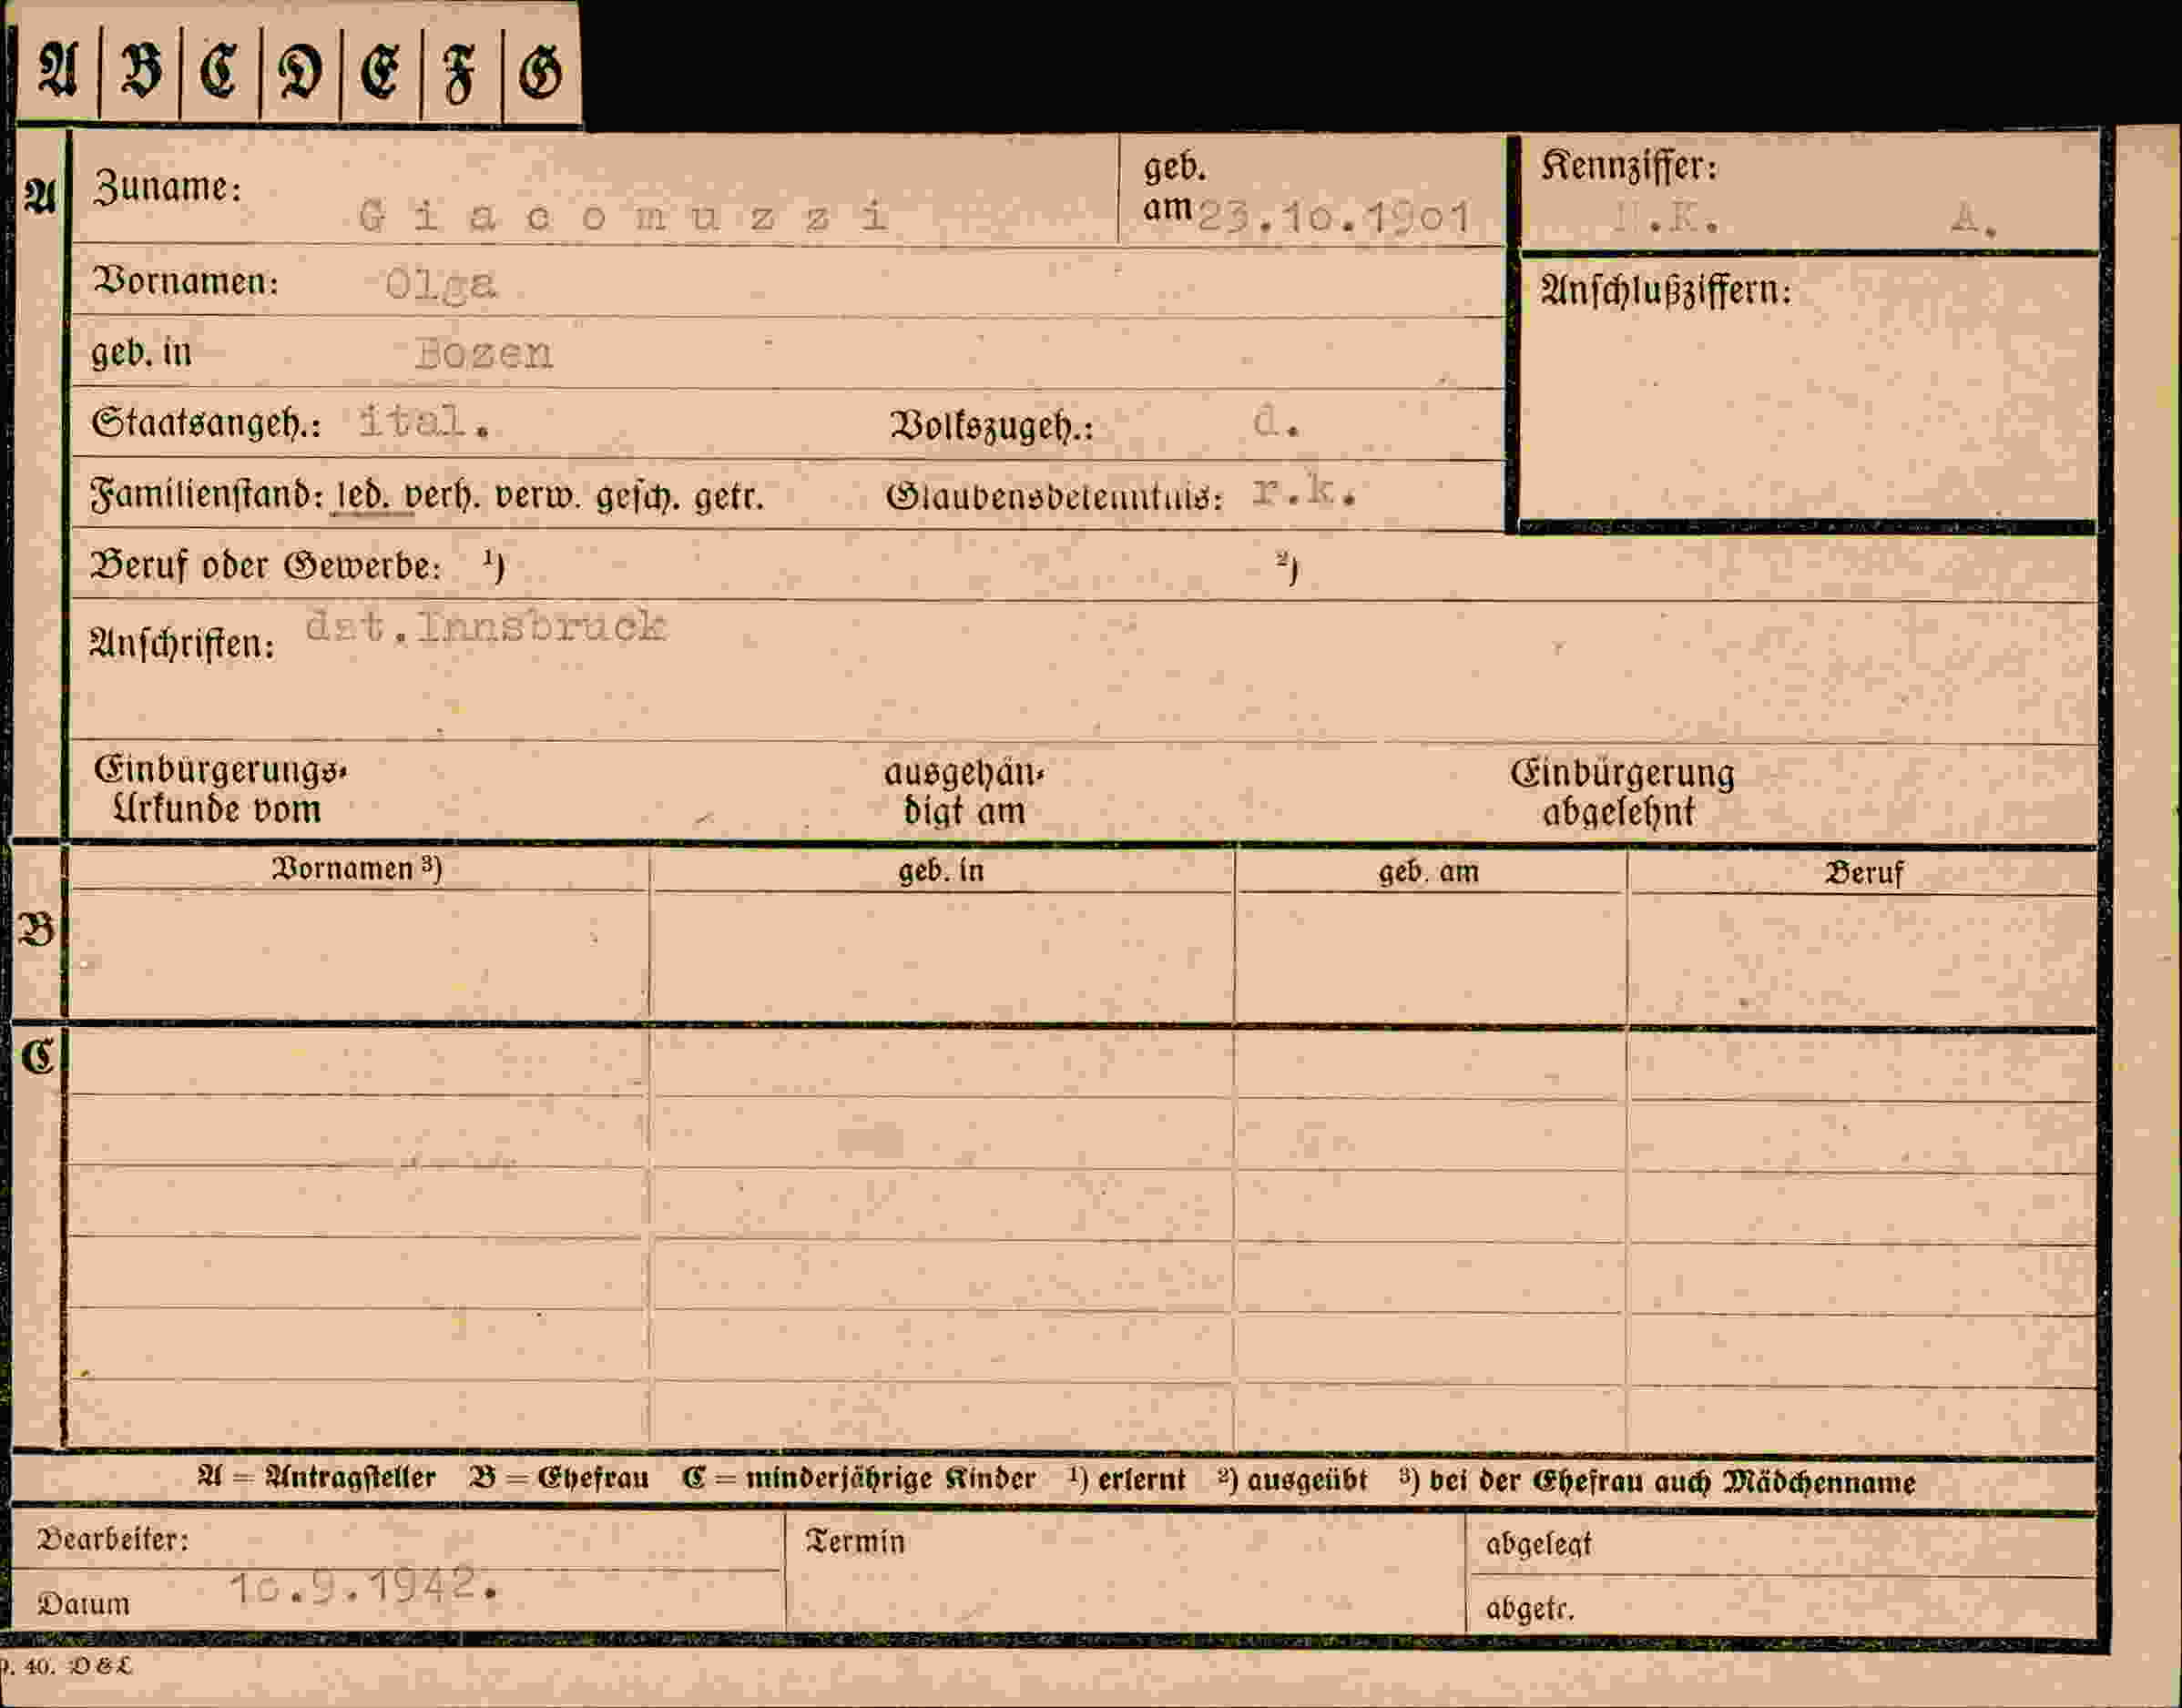Click the 'Anschlußziffern:' heading
The image size is (2182, 1708).
click(1665, 291)
